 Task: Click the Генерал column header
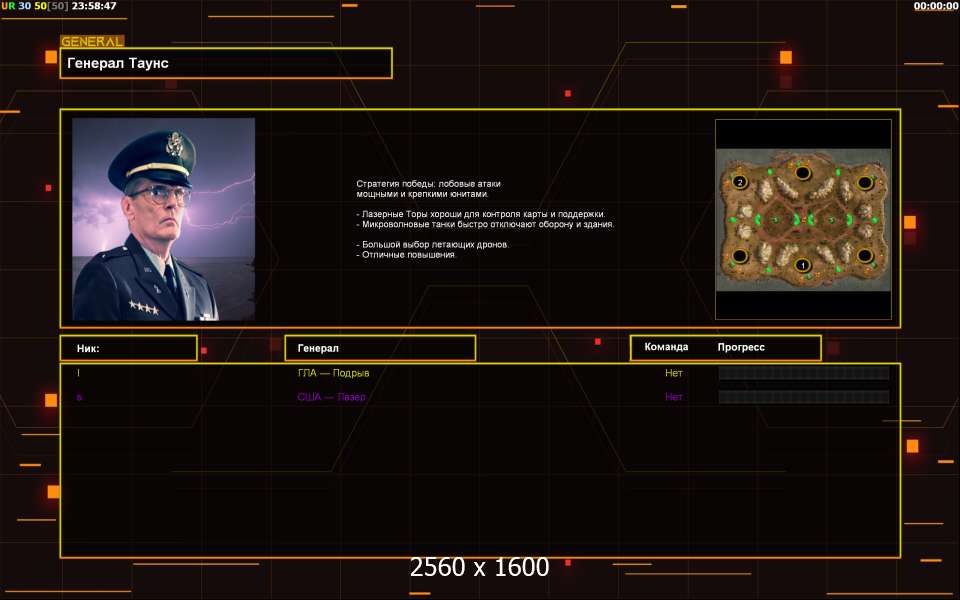tap(380, 348)
